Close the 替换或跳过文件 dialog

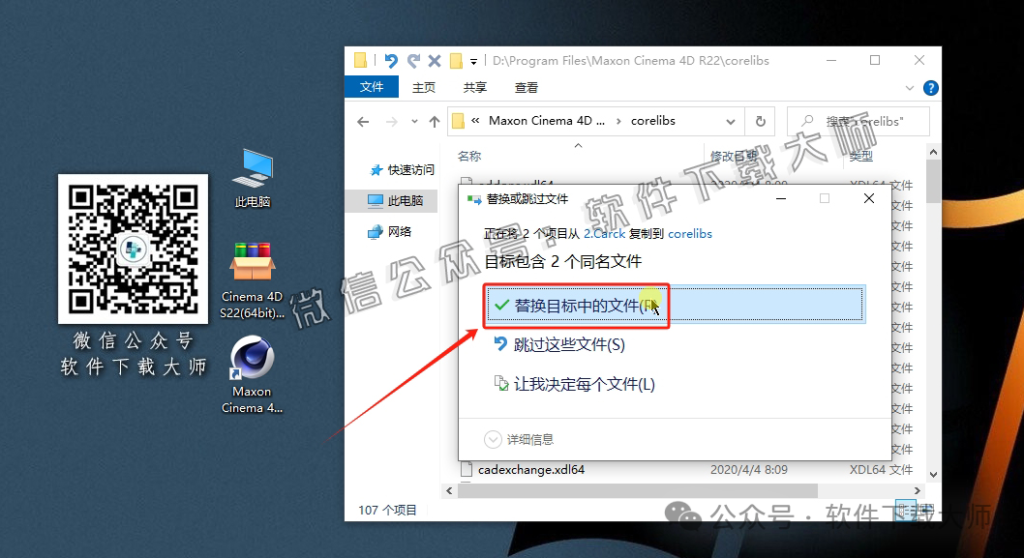[869, 198]
